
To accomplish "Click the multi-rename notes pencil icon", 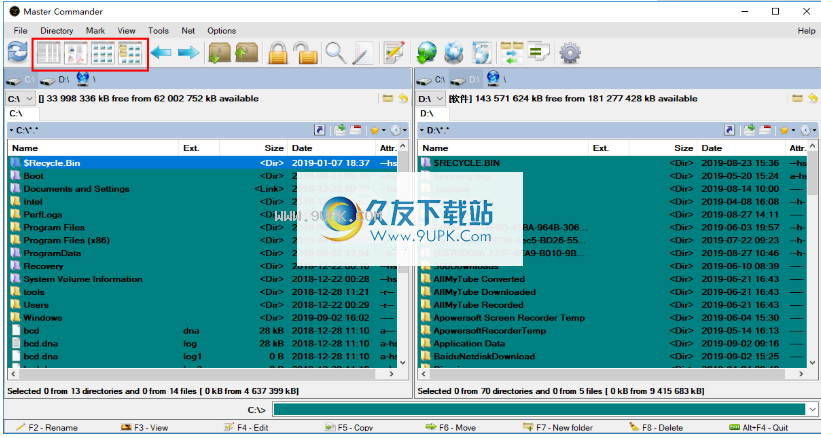I will tap(394, 53).
